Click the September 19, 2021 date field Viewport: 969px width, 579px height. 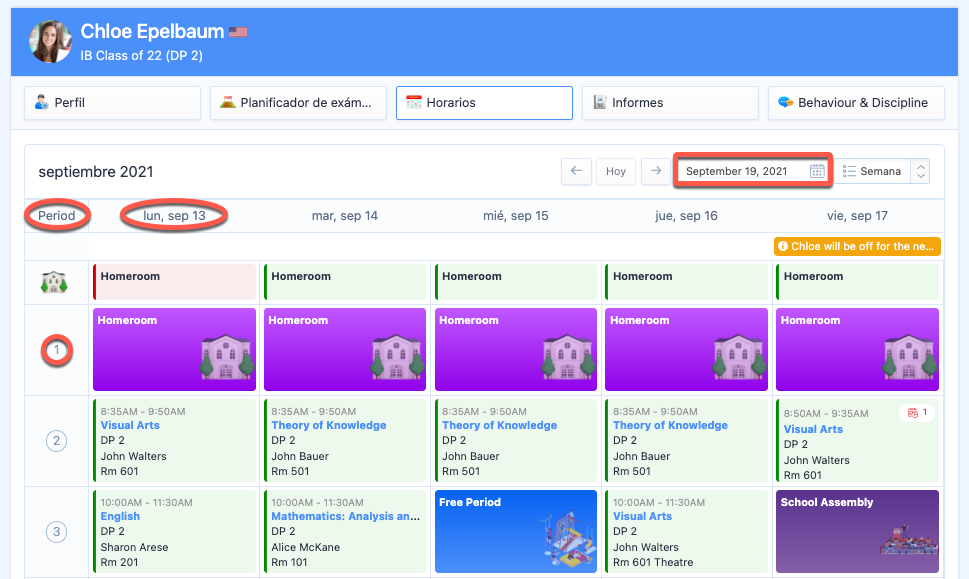point(745,171)
